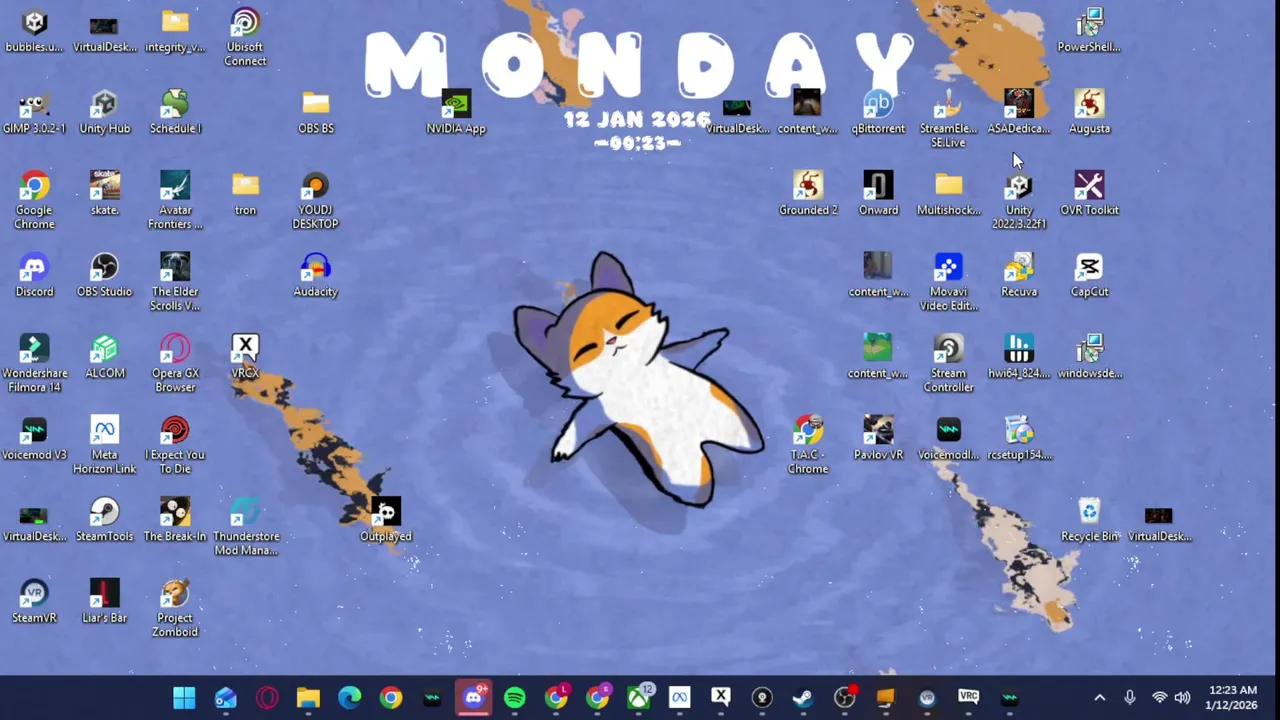Image resolution: width=1280 pixels, height=720 pixels.
Task: Select the tron folder
Action: (245, 193)
